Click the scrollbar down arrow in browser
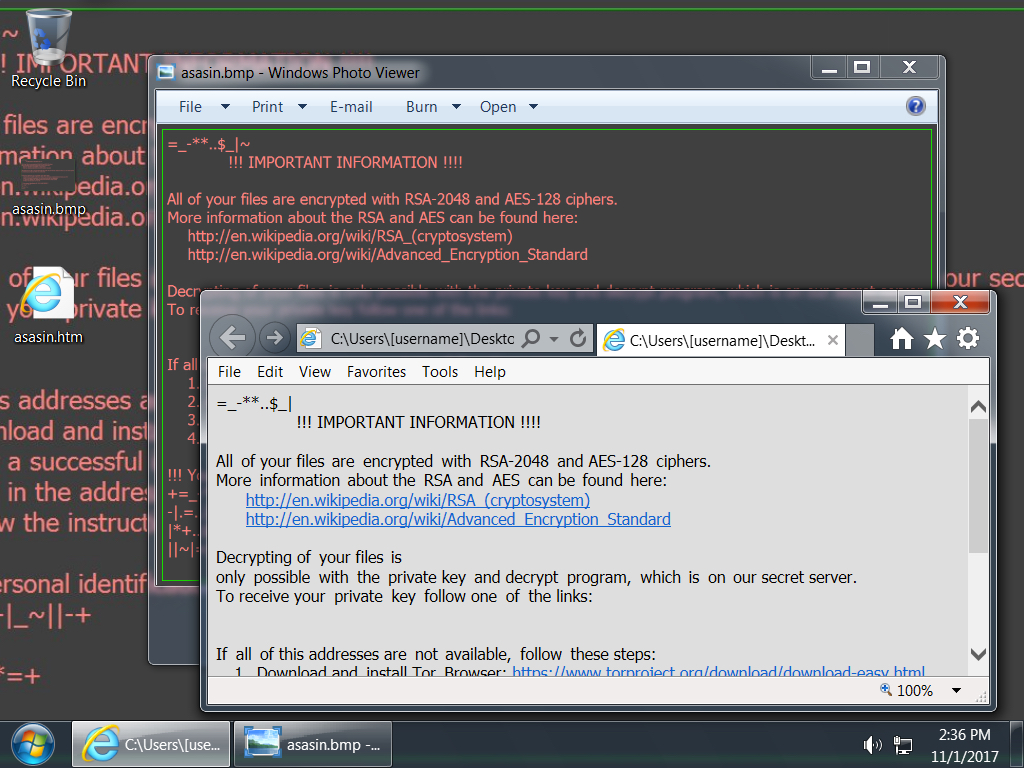 tap(978, 654)
